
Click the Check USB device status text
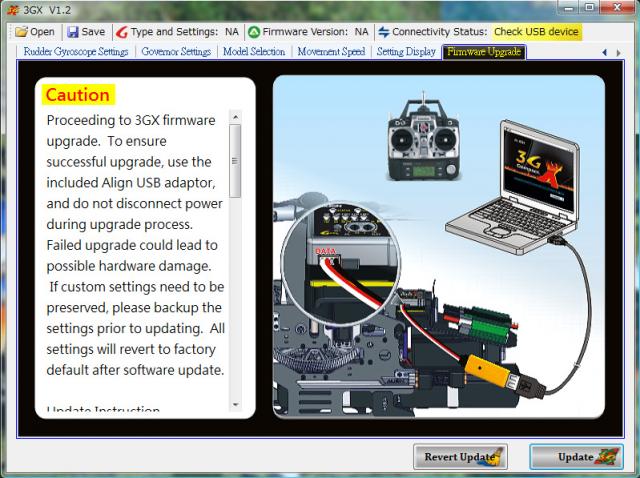536,32
